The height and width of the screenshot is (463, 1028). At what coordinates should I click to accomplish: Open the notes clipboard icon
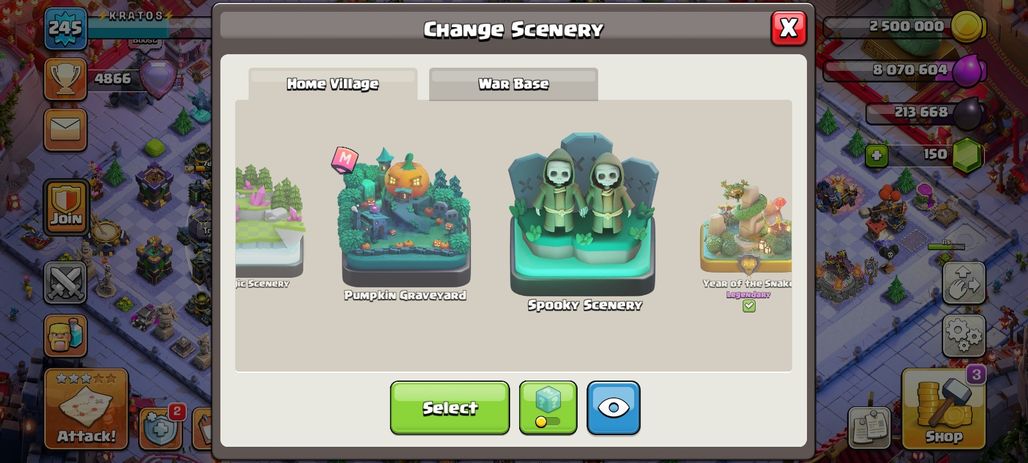869,428
